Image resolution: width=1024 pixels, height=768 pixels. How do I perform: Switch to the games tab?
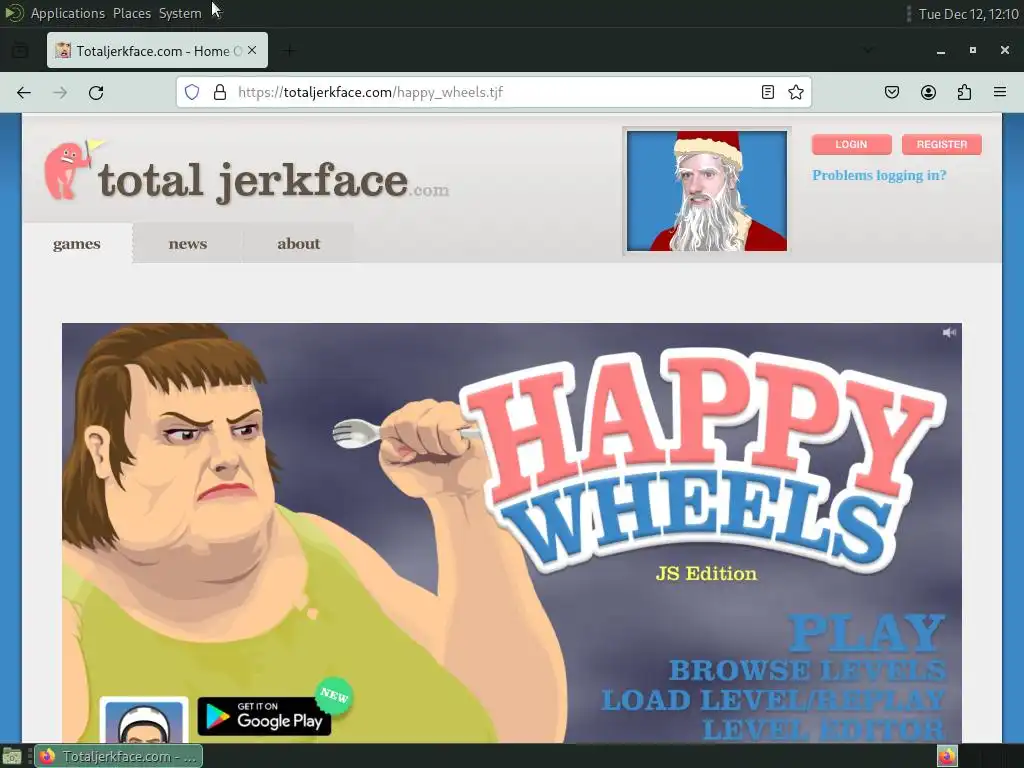pyautogui.click(x=77, y=244)
